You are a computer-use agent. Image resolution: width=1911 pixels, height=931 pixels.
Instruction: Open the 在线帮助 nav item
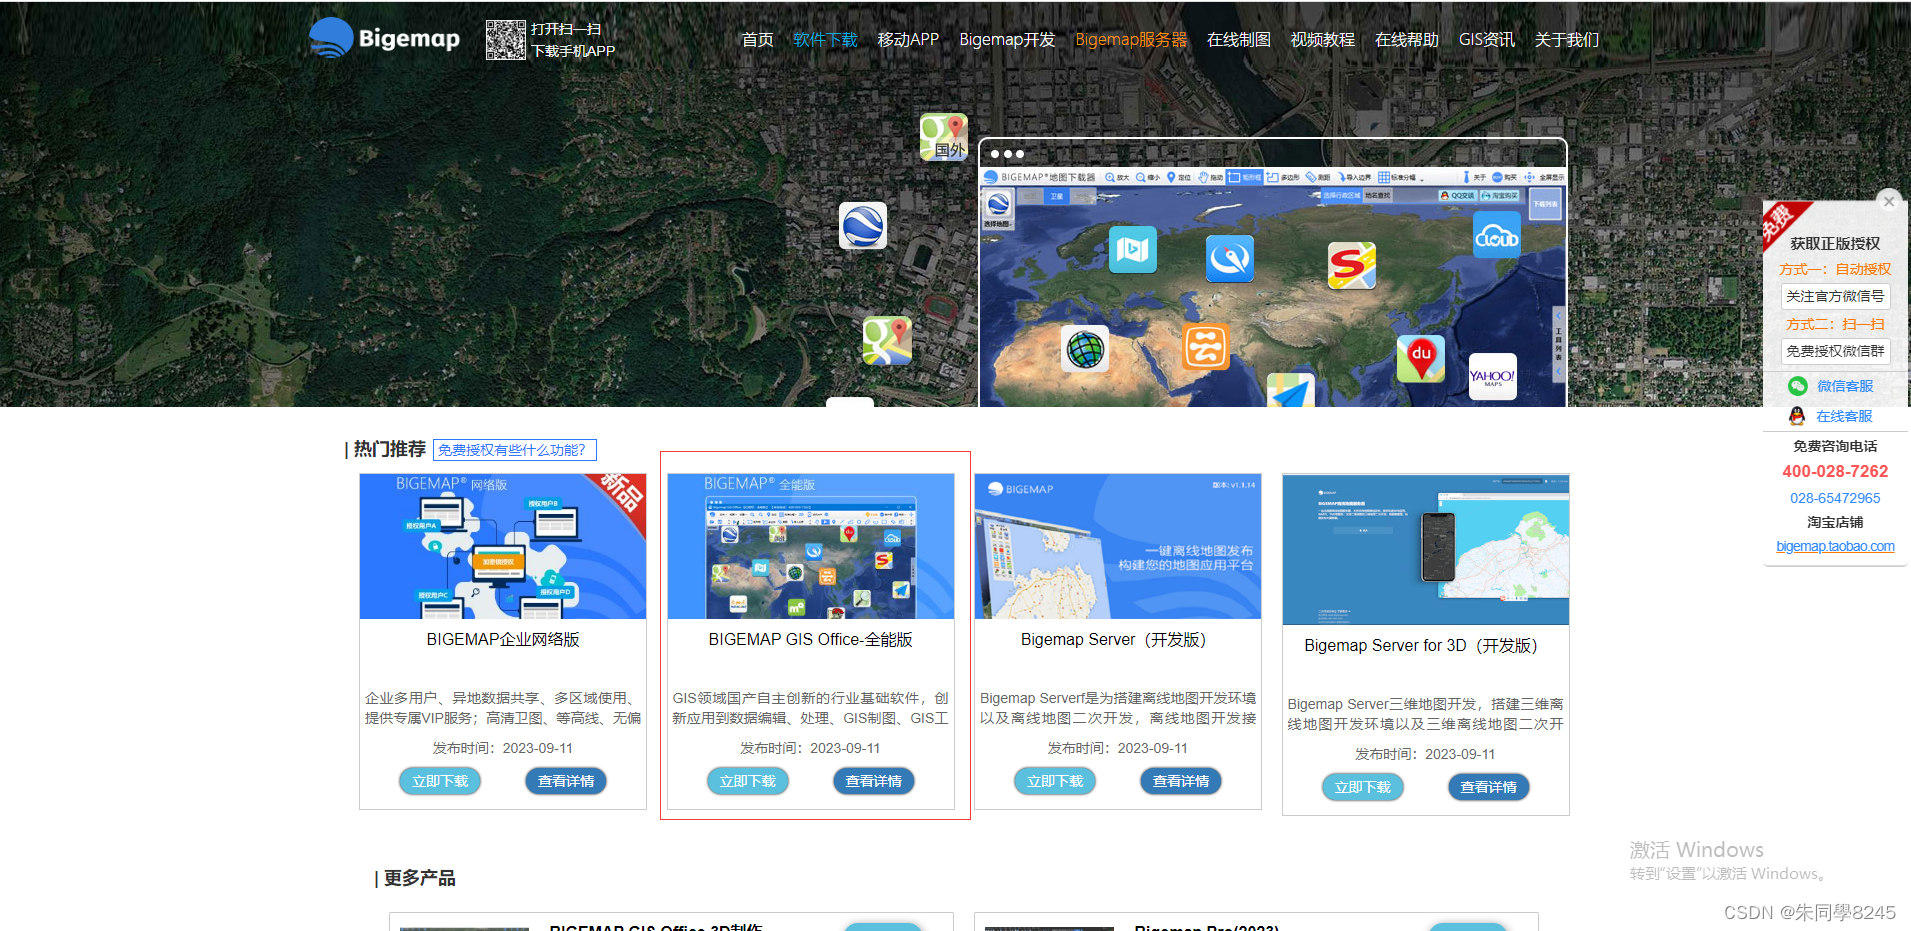coord(1407,39)
